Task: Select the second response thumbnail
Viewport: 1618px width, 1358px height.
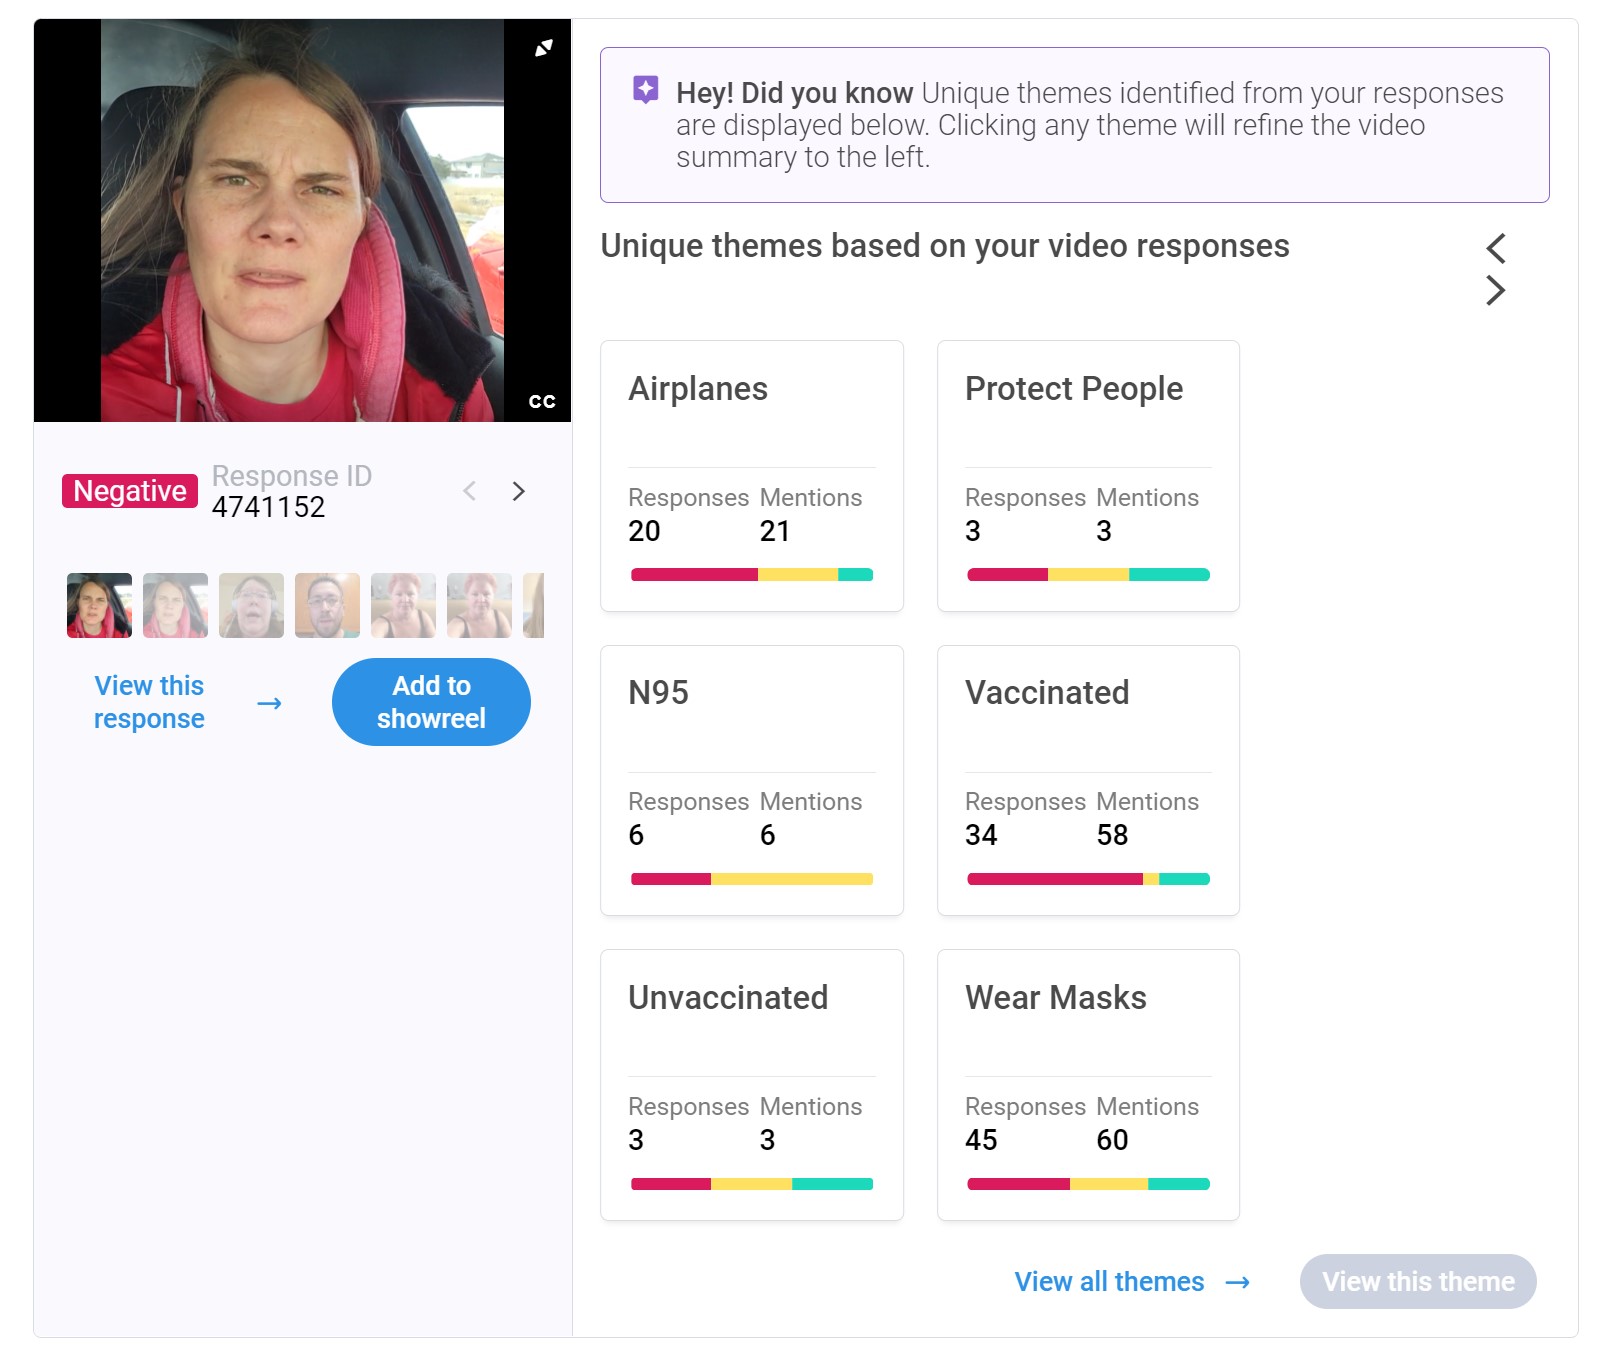Action: click(x=175, y=605)
